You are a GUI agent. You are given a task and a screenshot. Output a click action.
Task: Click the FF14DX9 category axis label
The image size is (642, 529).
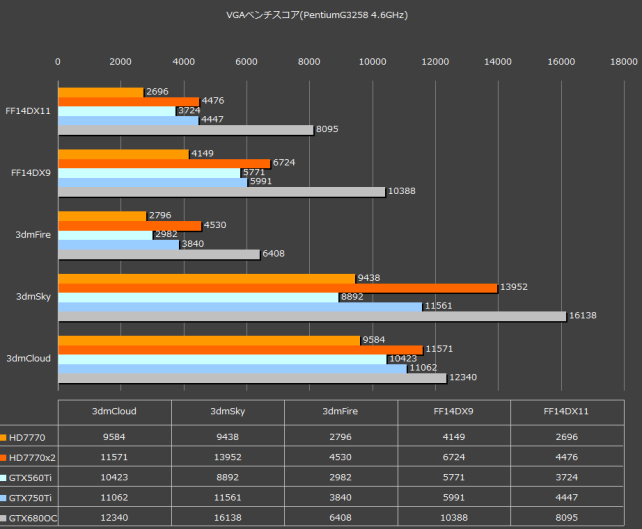point(31,173)
